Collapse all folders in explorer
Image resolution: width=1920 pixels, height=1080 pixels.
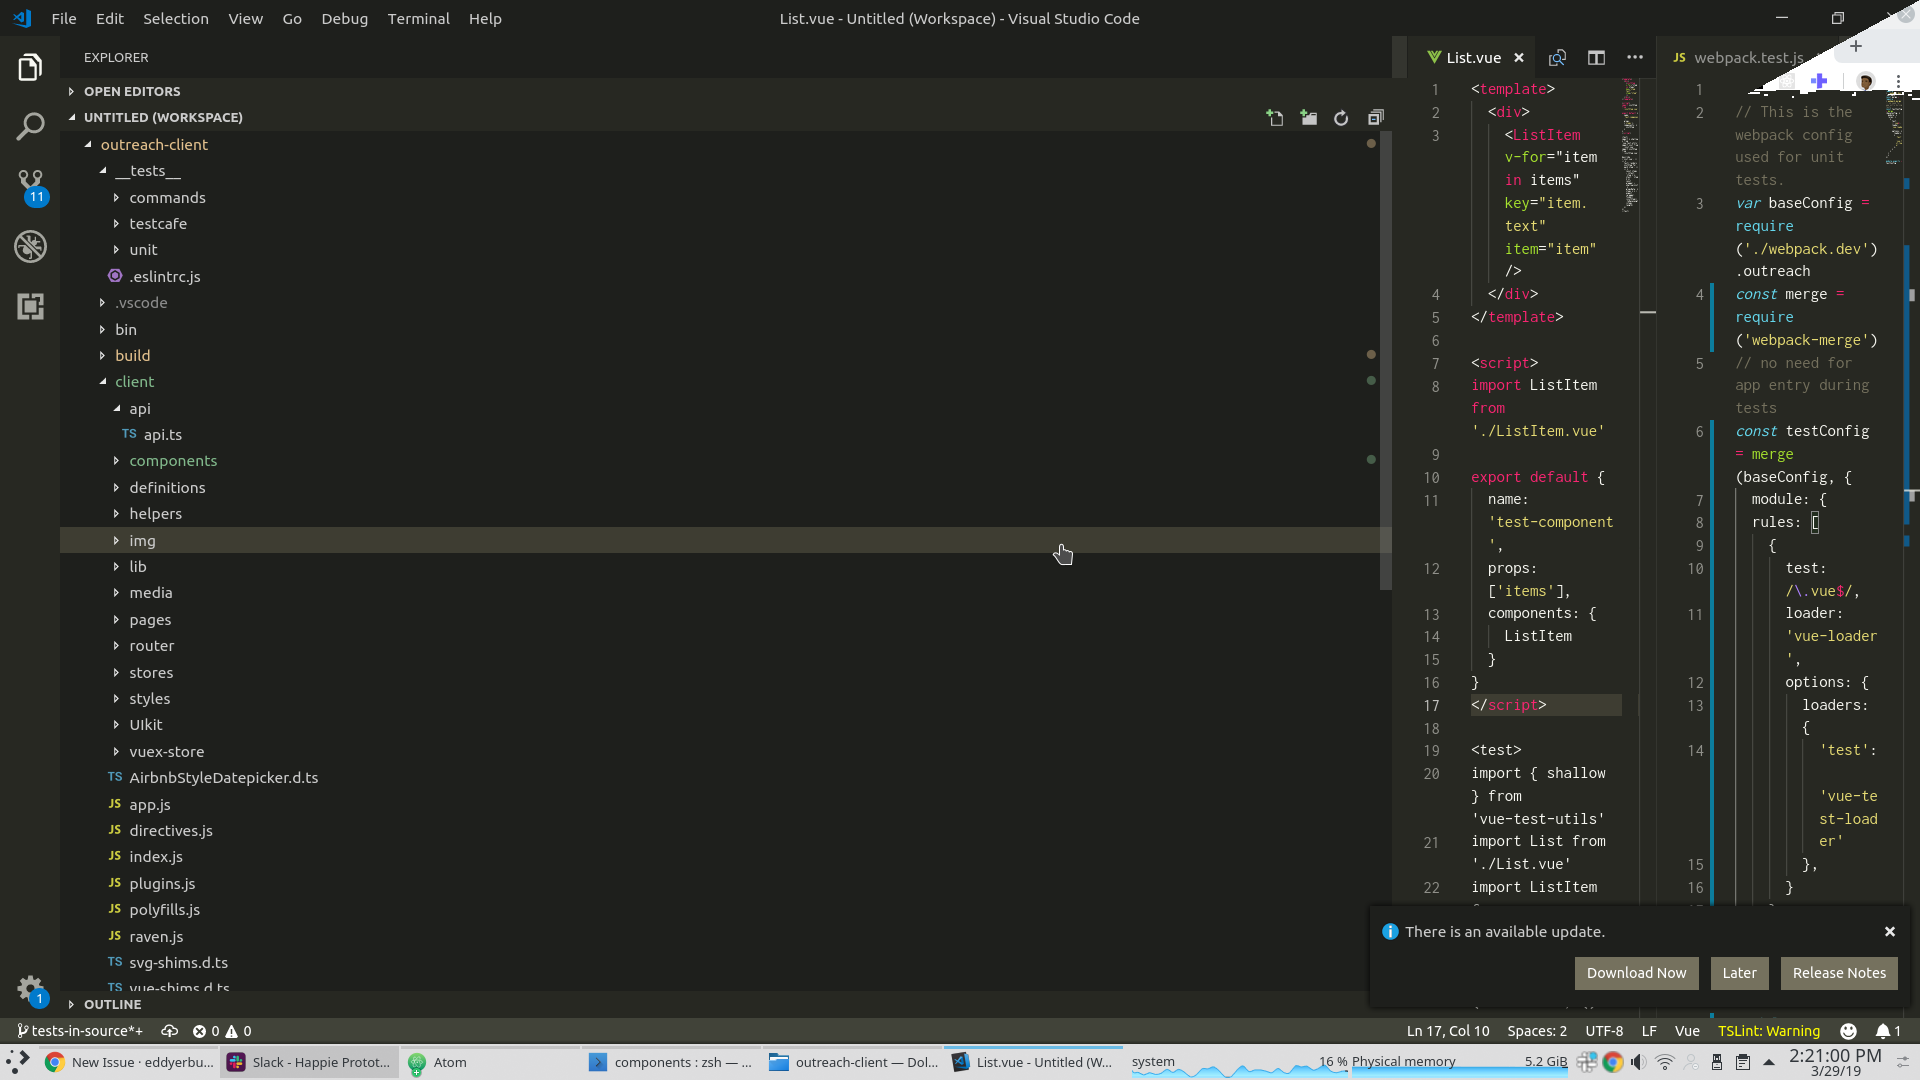(x=1375, y=118)
